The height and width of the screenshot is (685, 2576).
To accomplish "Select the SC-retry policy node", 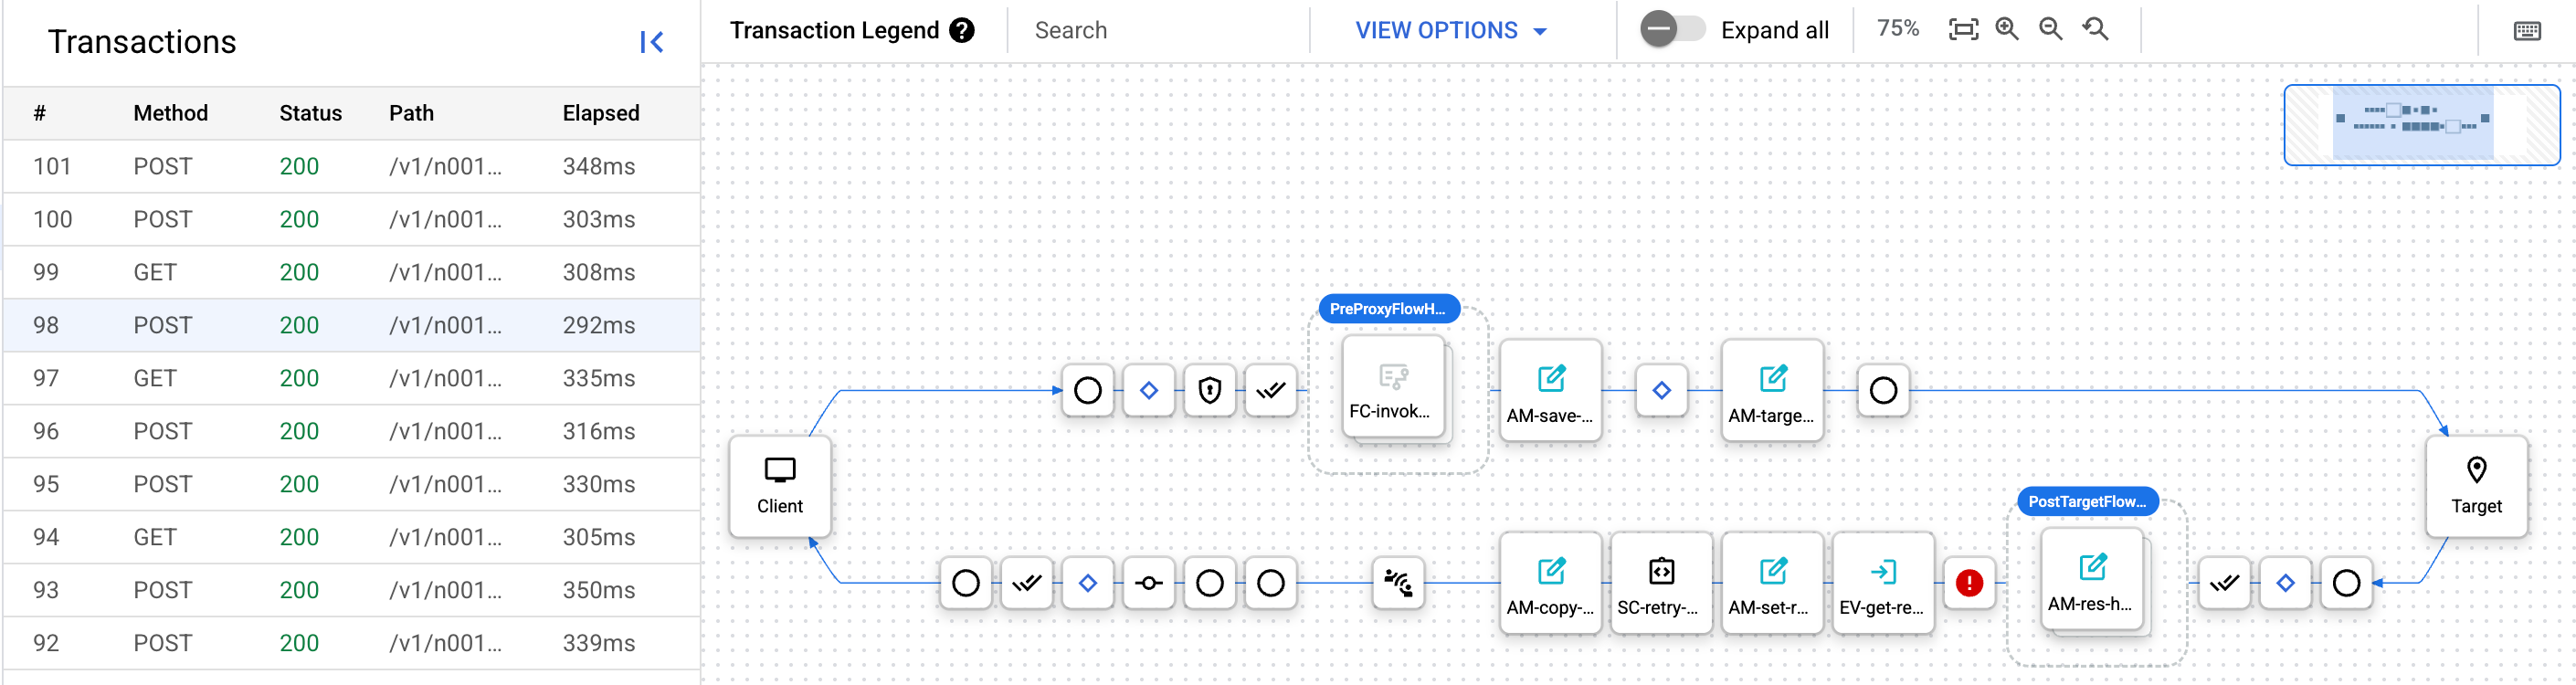I will pos(1660,583).
